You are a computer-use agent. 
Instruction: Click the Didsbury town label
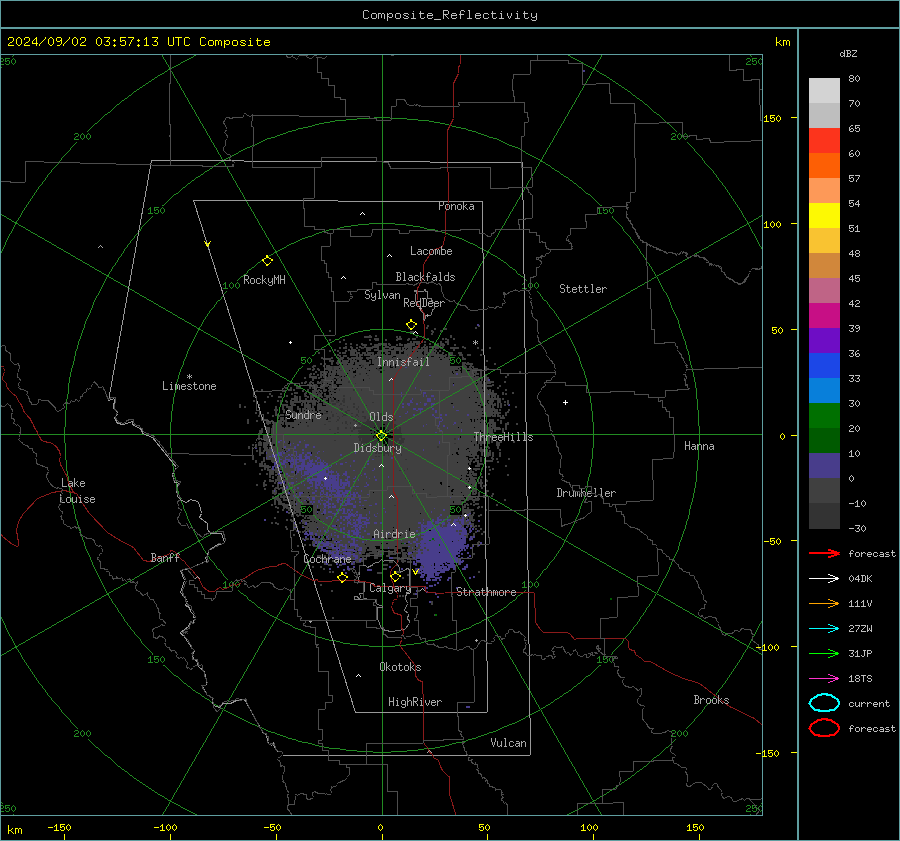377,448
